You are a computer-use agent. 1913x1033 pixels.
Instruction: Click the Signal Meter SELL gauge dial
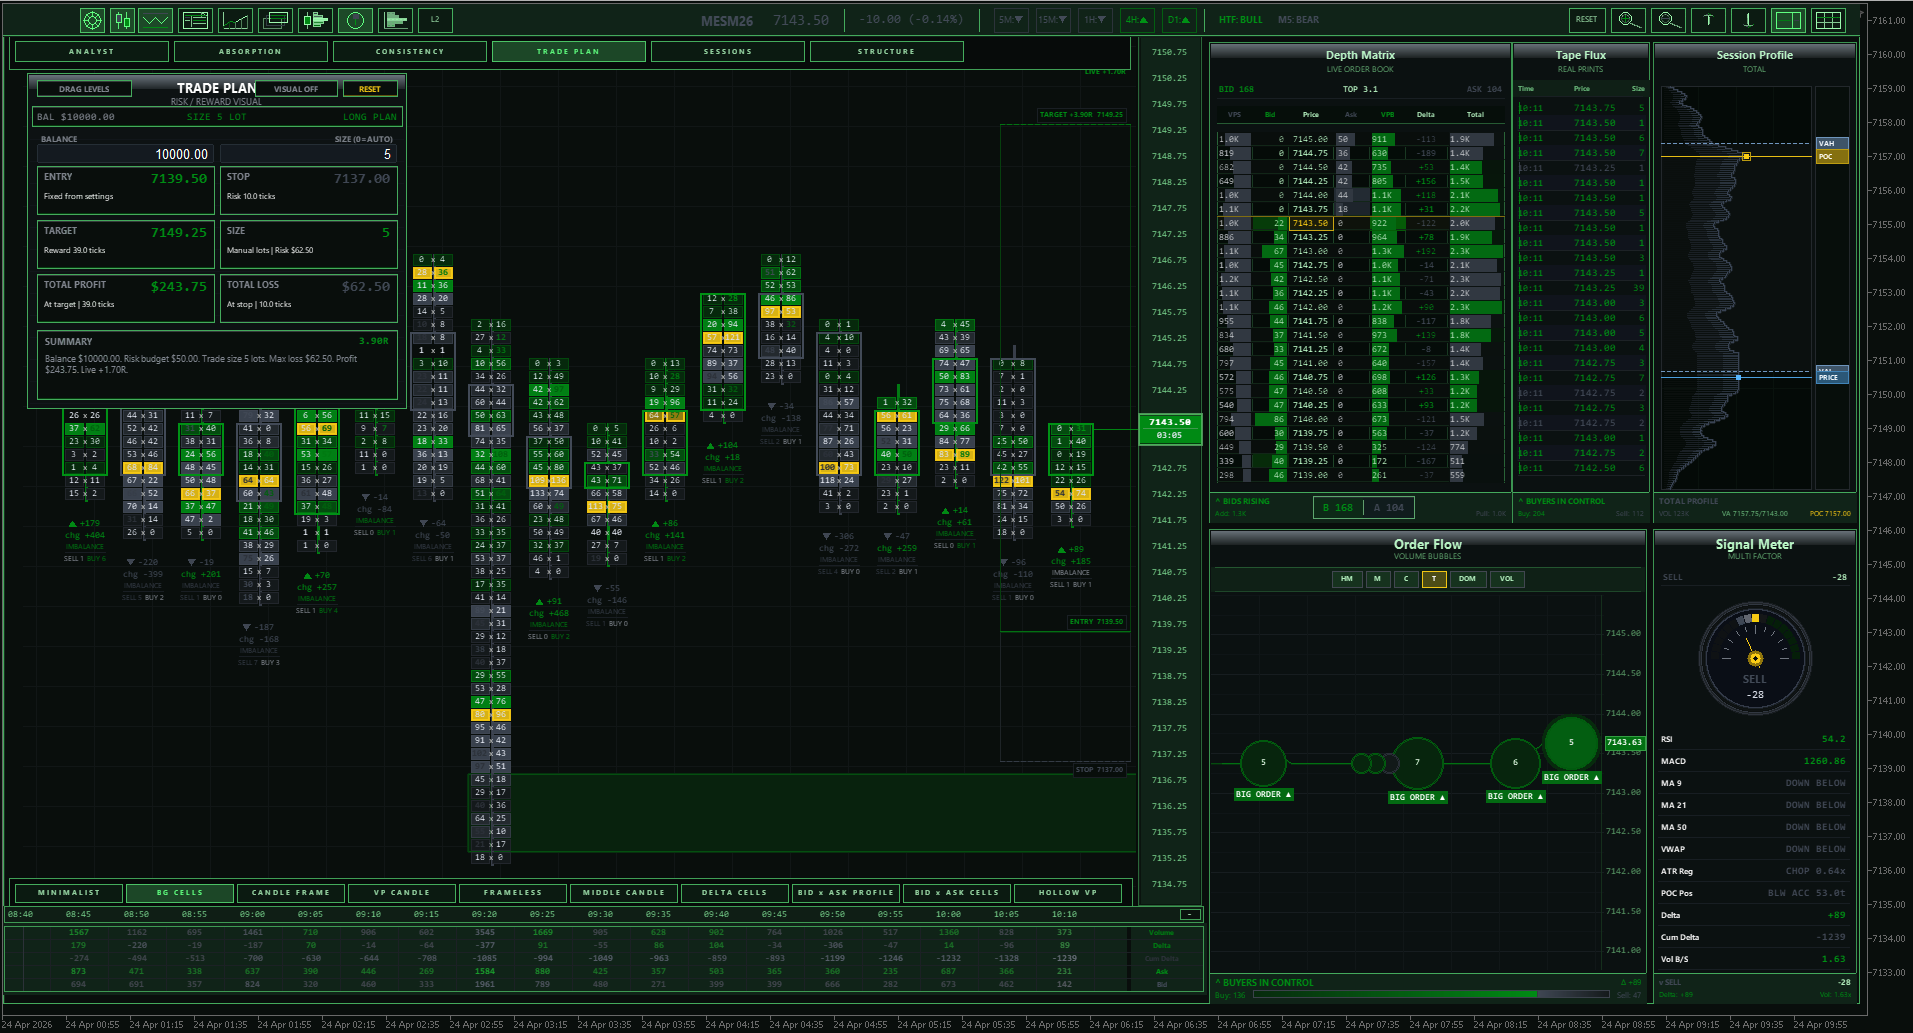pyautogui.click(x=1755, y=658)
